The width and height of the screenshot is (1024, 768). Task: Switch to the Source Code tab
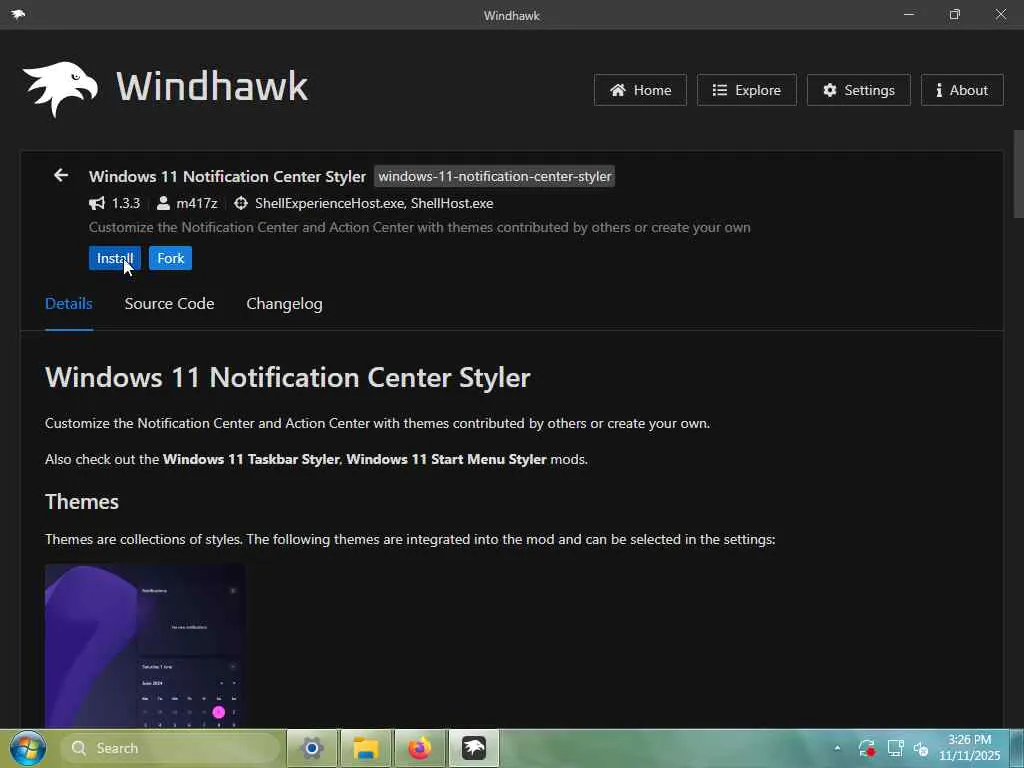[x=169, y=304]
